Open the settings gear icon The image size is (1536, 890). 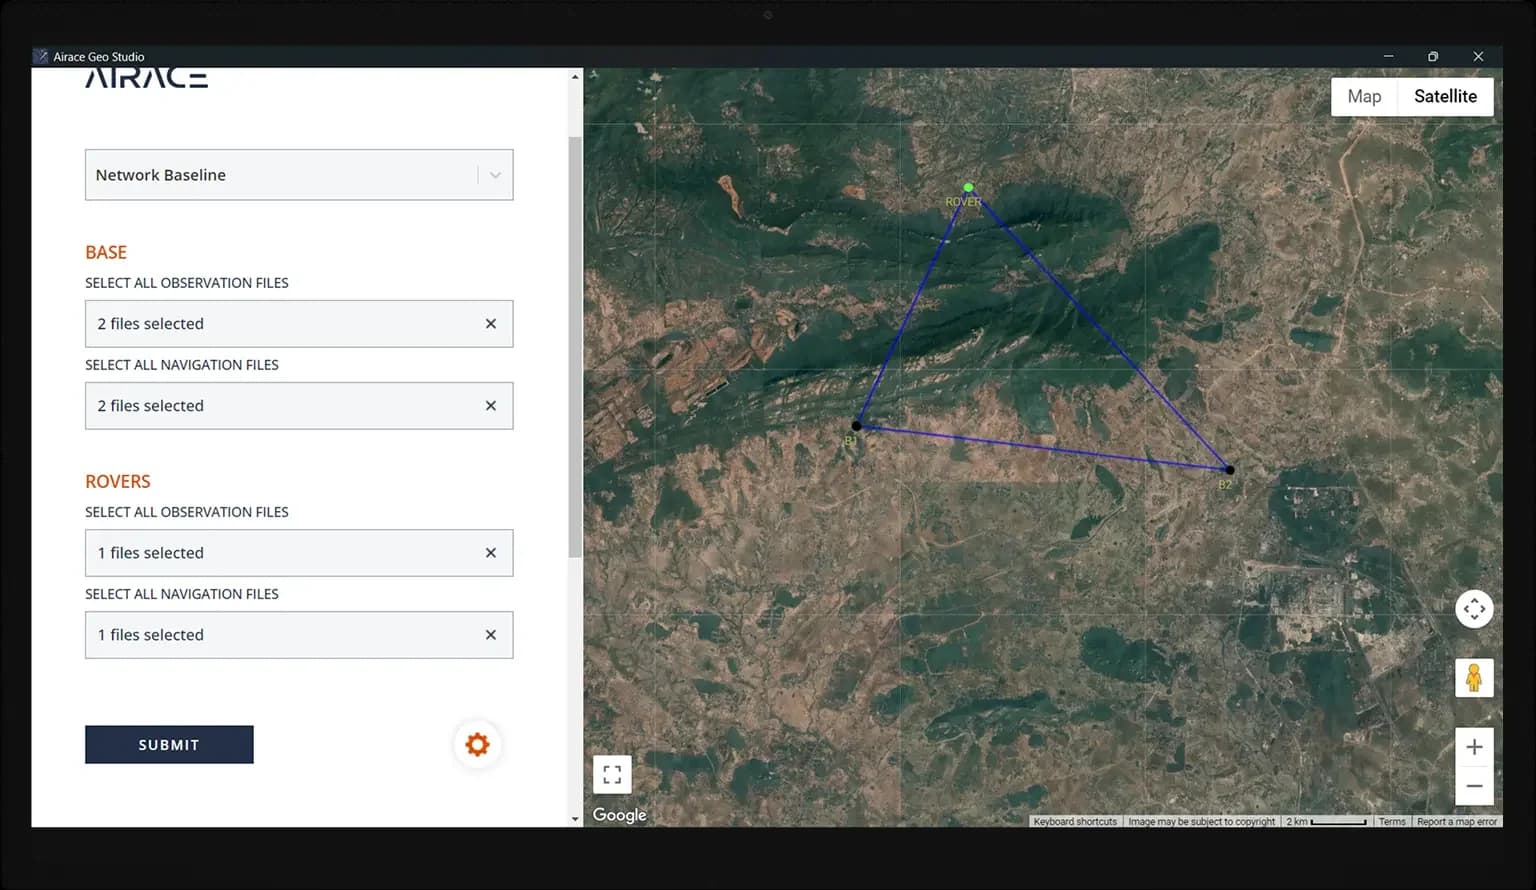pyautogui.click(x=478, y=745)
